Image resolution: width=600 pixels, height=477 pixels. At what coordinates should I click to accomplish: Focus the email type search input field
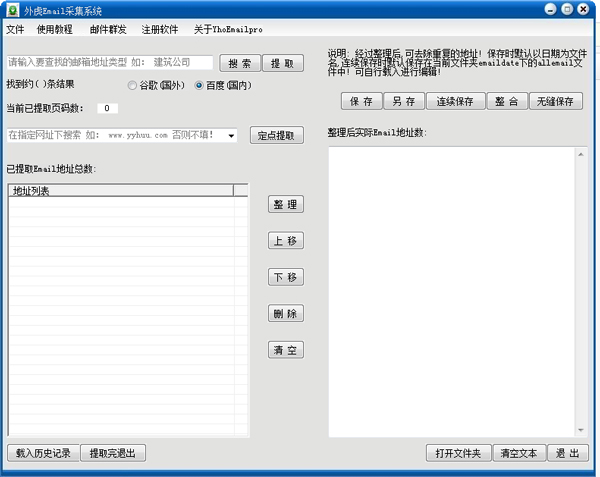coord(109,63)
